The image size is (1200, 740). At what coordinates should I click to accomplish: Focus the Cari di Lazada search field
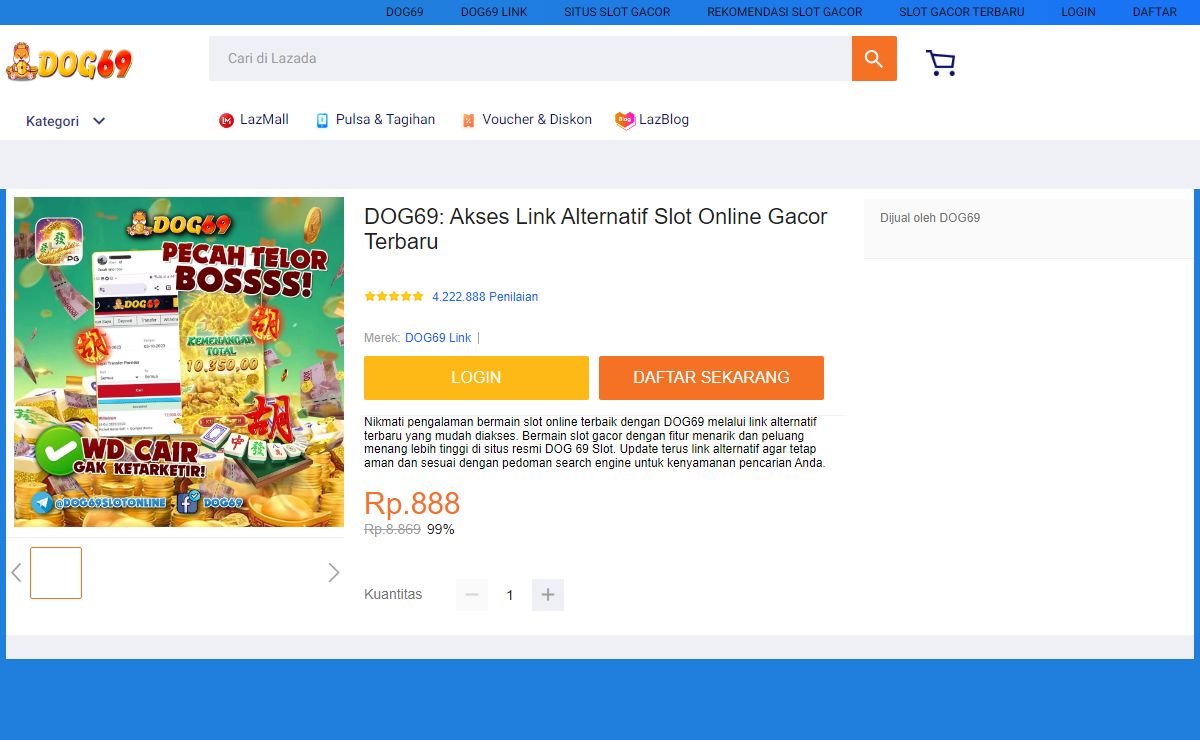point(530,59)
